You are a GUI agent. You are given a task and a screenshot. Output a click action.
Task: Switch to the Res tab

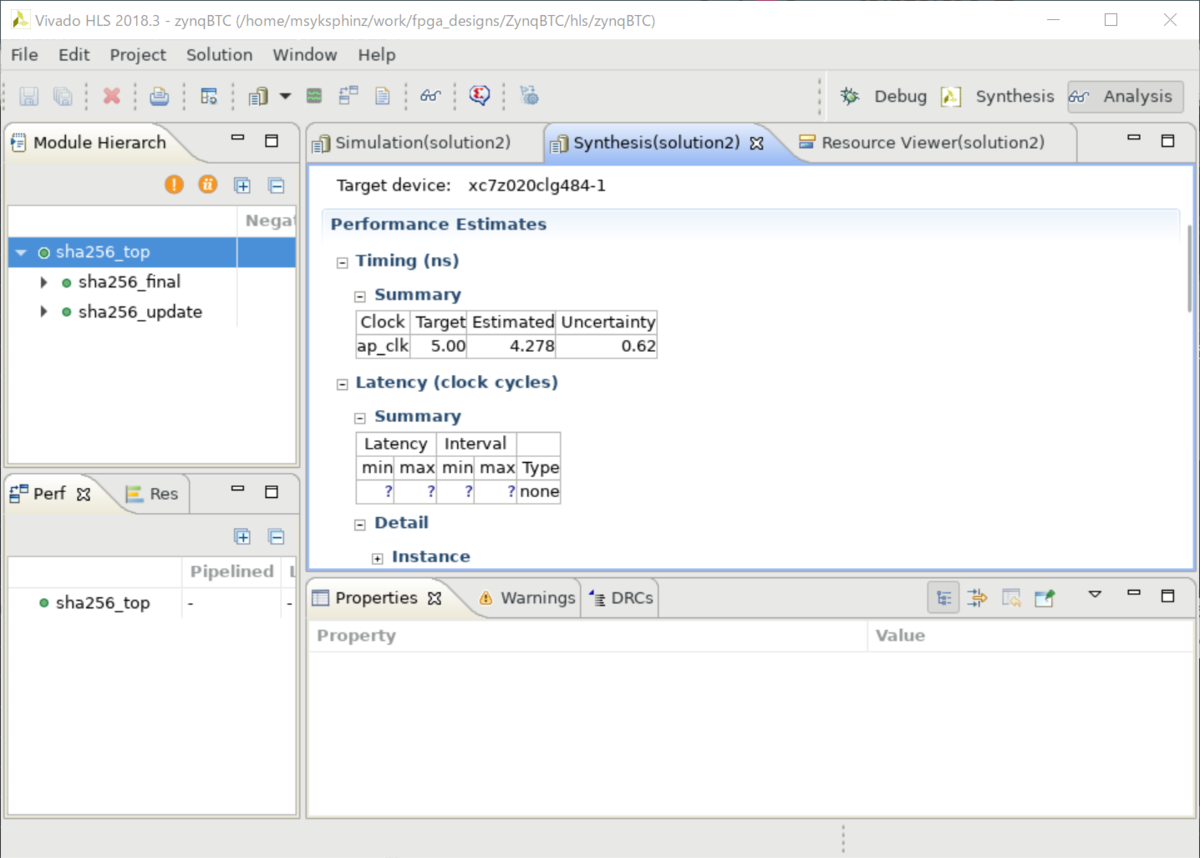click(x=152, y=493)
